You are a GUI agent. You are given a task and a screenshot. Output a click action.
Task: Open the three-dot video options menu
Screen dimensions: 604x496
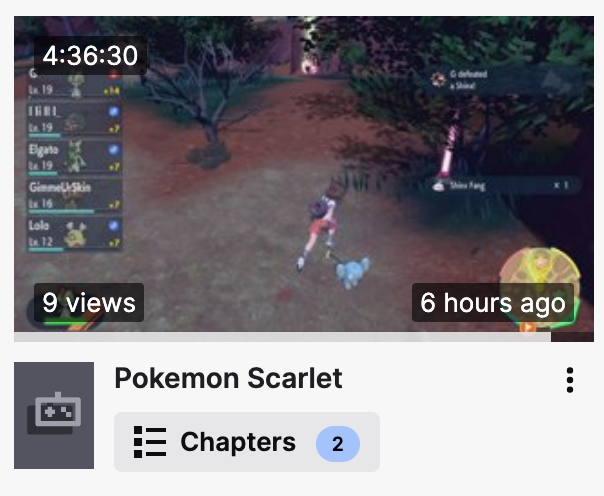(x=570, y=380)
